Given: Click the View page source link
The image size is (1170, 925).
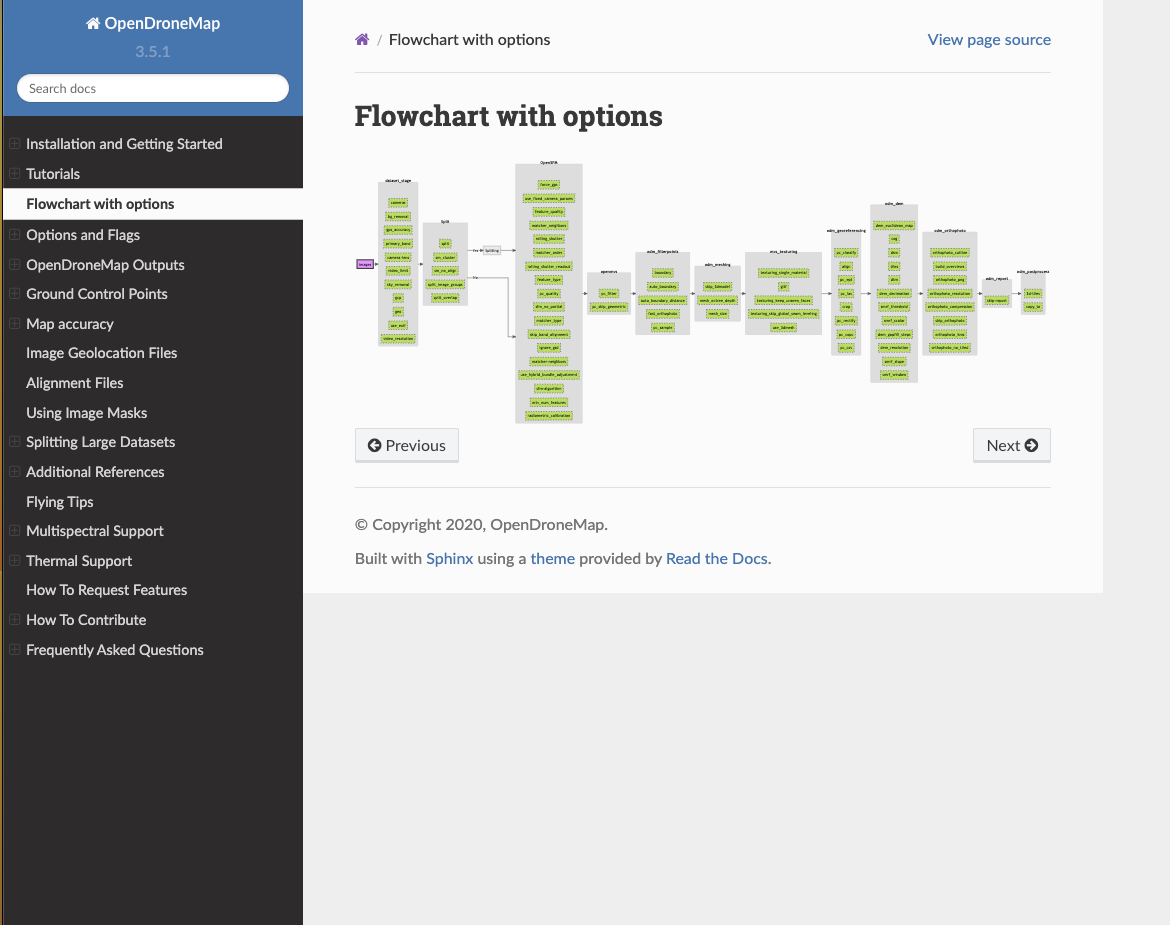Looking at the screenshot, I should pos(989,40).
